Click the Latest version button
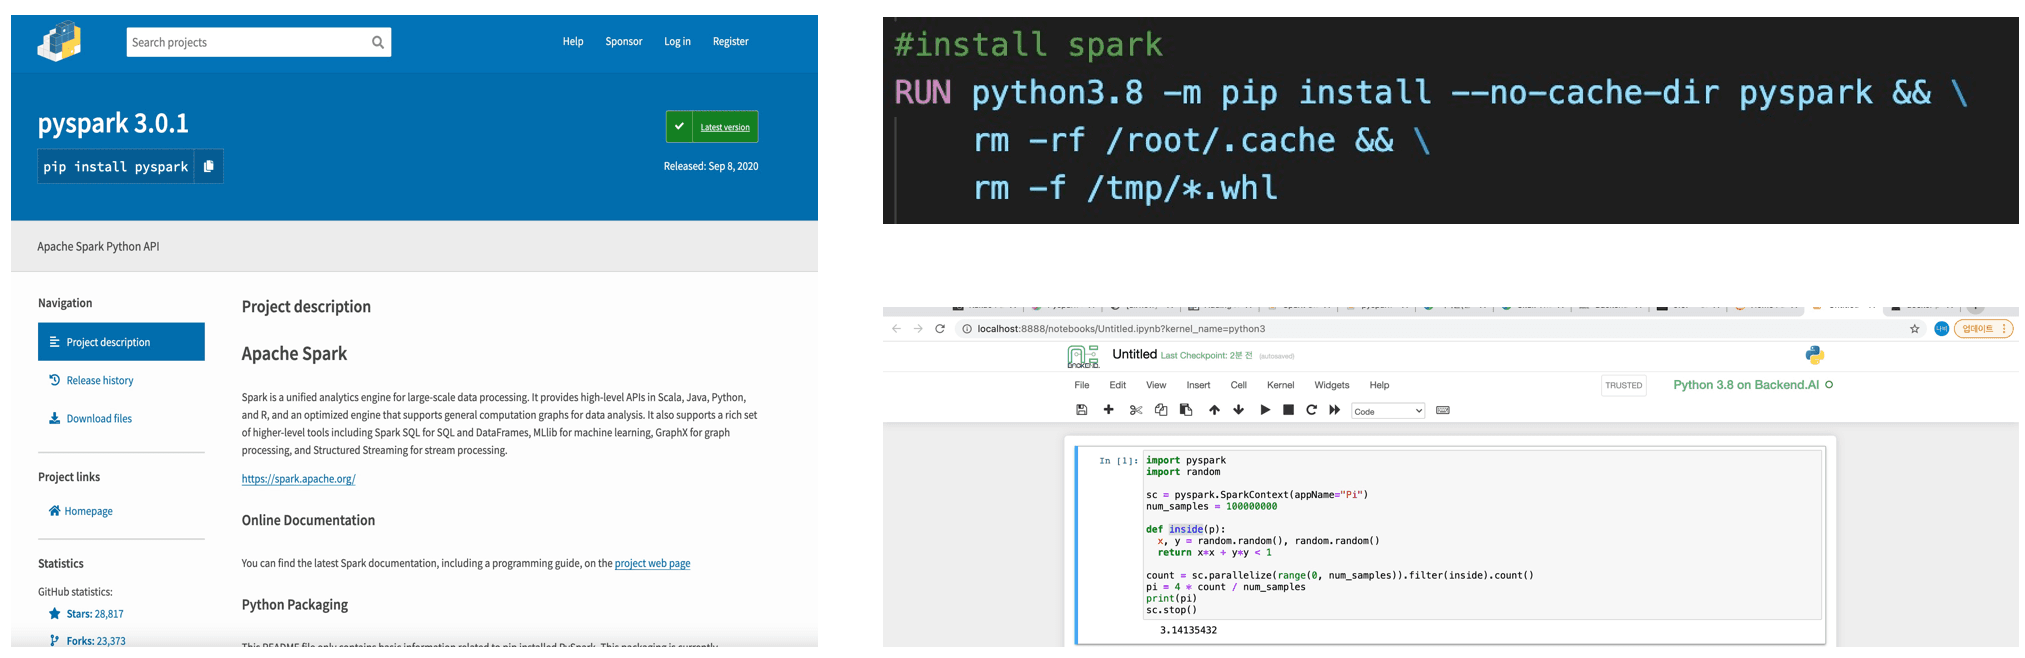The height and width of the screenshot is (658, 2025). click(x=712, y=127)
